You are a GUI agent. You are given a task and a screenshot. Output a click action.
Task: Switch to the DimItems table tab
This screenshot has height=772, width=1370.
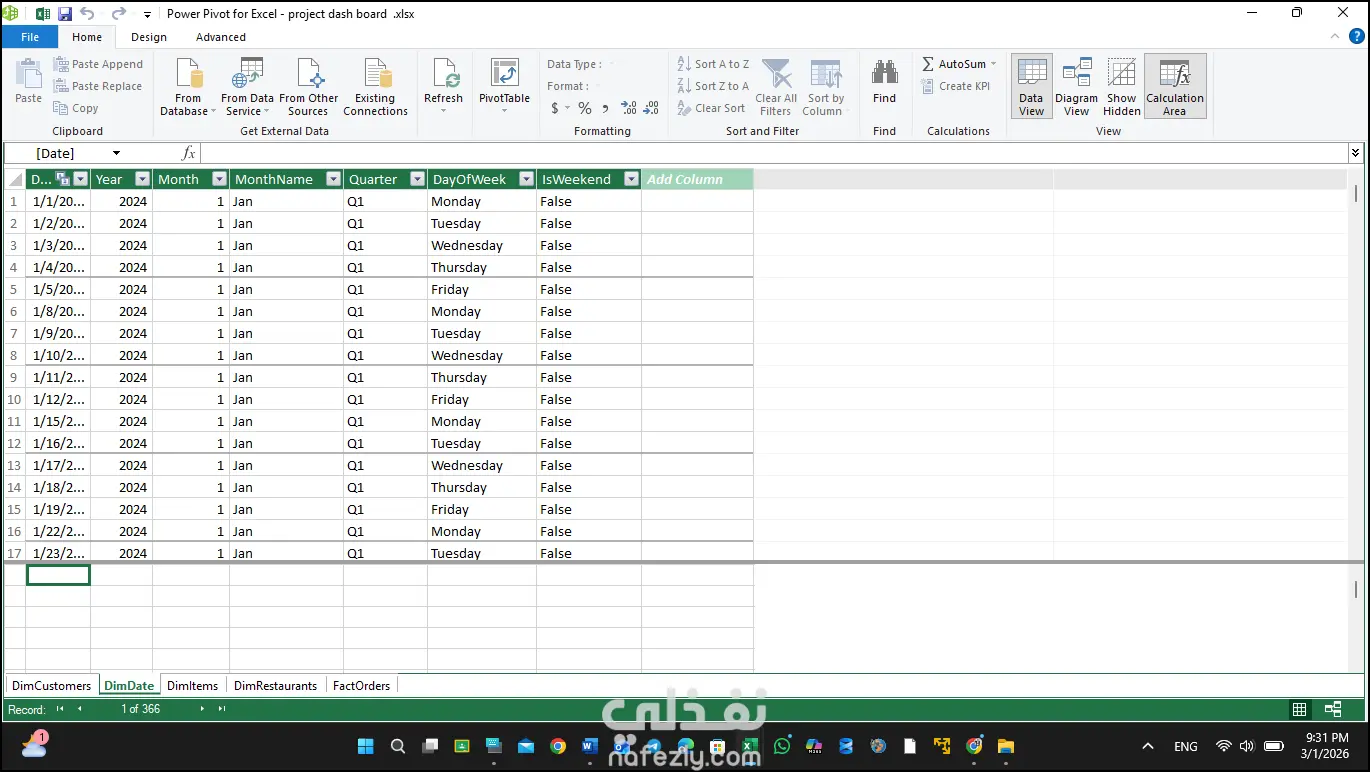coord(192,685)
